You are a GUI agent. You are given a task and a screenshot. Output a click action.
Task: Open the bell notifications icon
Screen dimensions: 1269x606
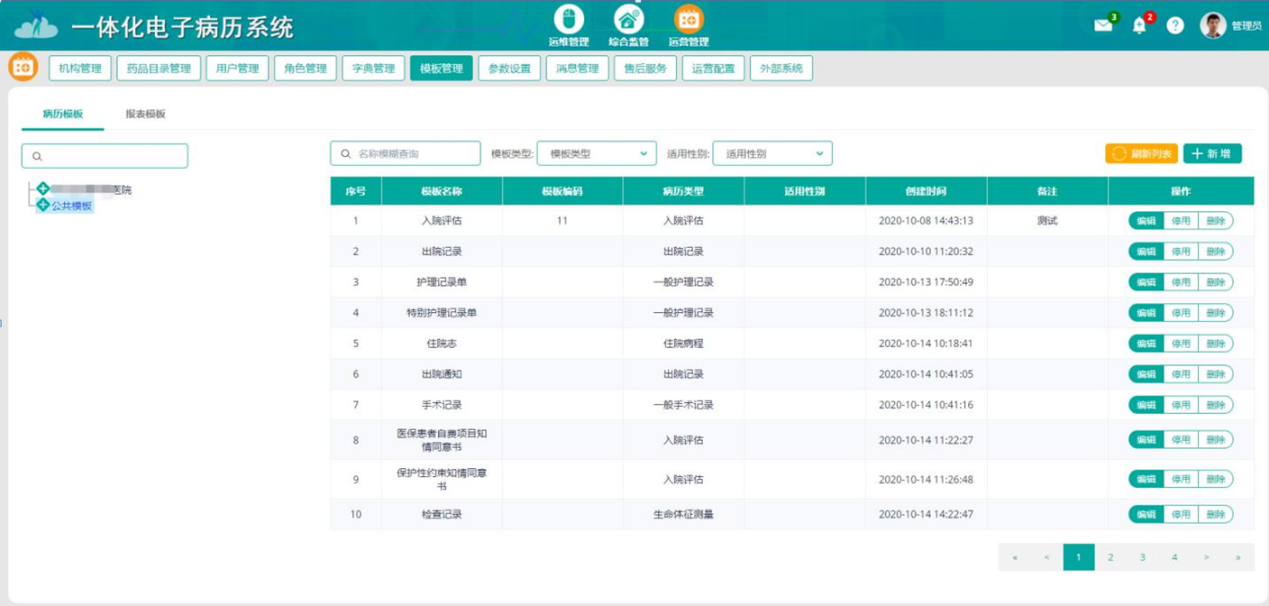(x=1139, y=26)
